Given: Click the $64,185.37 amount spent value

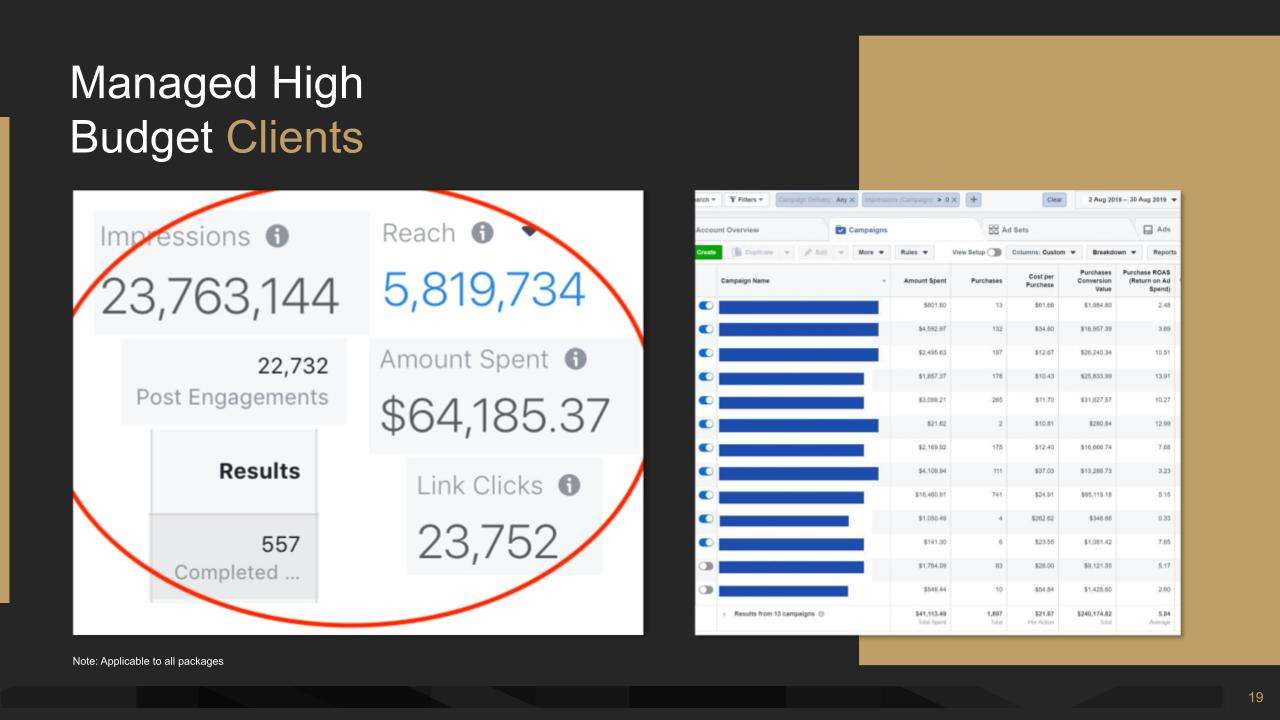Looking at the screenshot, I should pos(496,415).
